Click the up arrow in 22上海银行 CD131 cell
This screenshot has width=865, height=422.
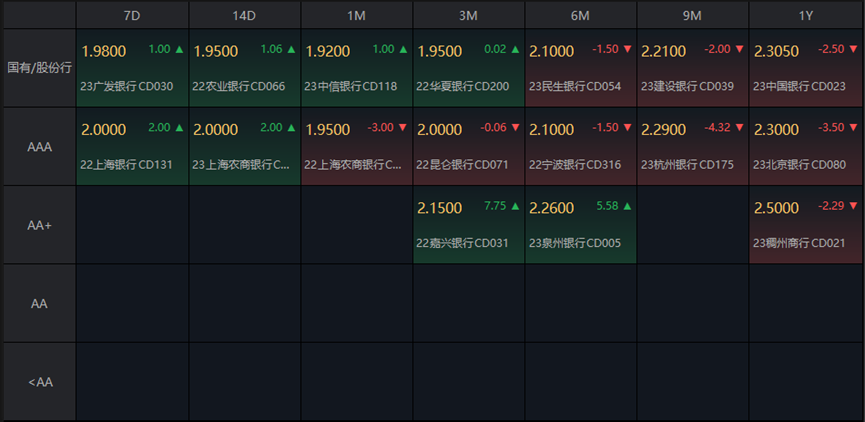click(x=179, y=128)
